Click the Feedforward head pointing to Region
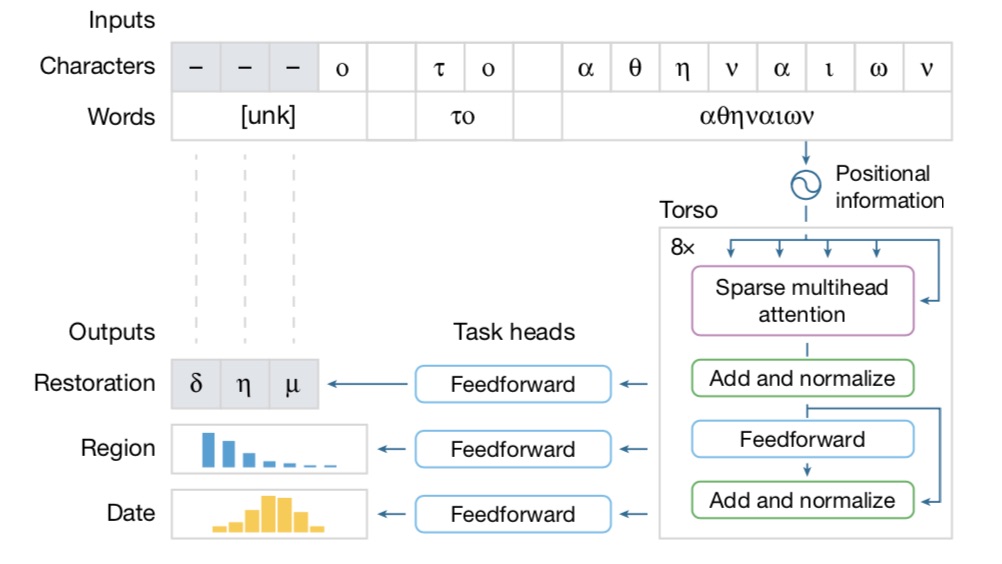The height and width of the screenshot is (564, 1002). click(512, 449)
